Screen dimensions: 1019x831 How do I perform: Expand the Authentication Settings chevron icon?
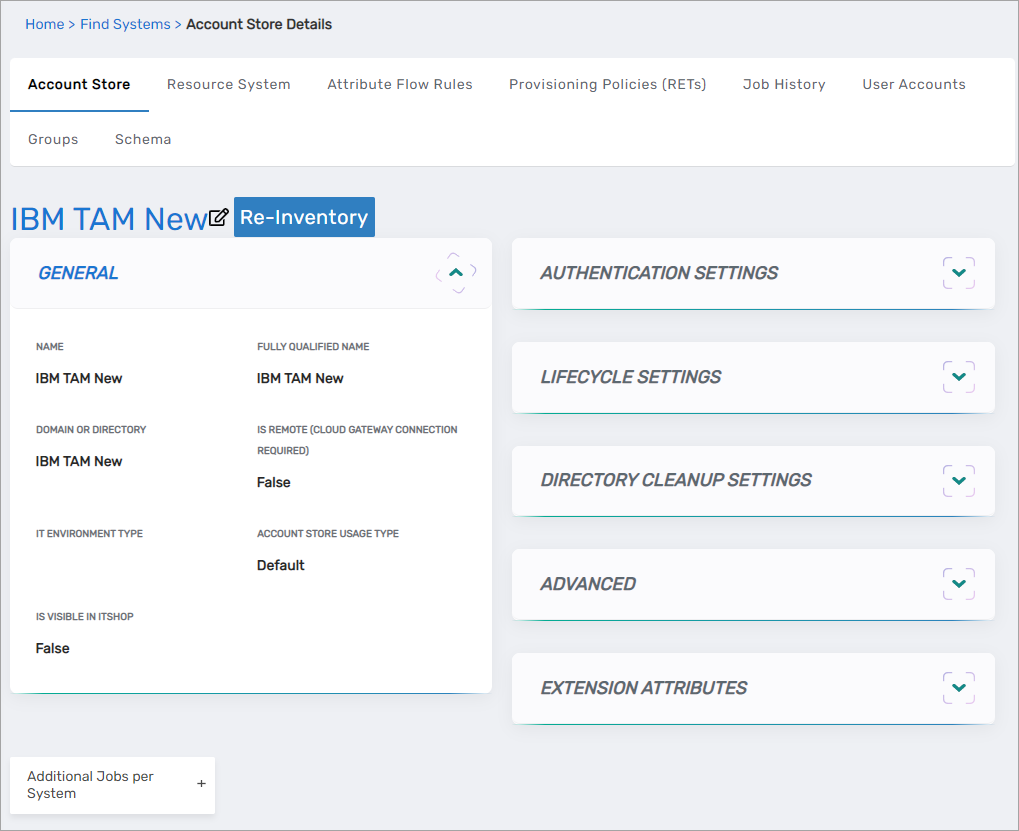pos(958,273)
